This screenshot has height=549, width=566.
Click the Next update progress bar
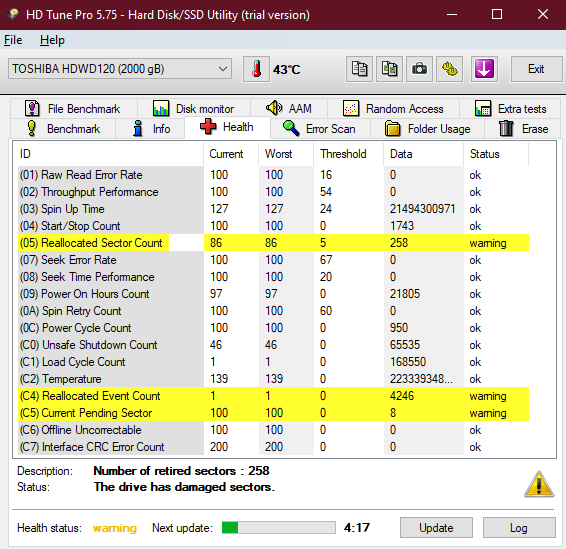tap(279, 528)
